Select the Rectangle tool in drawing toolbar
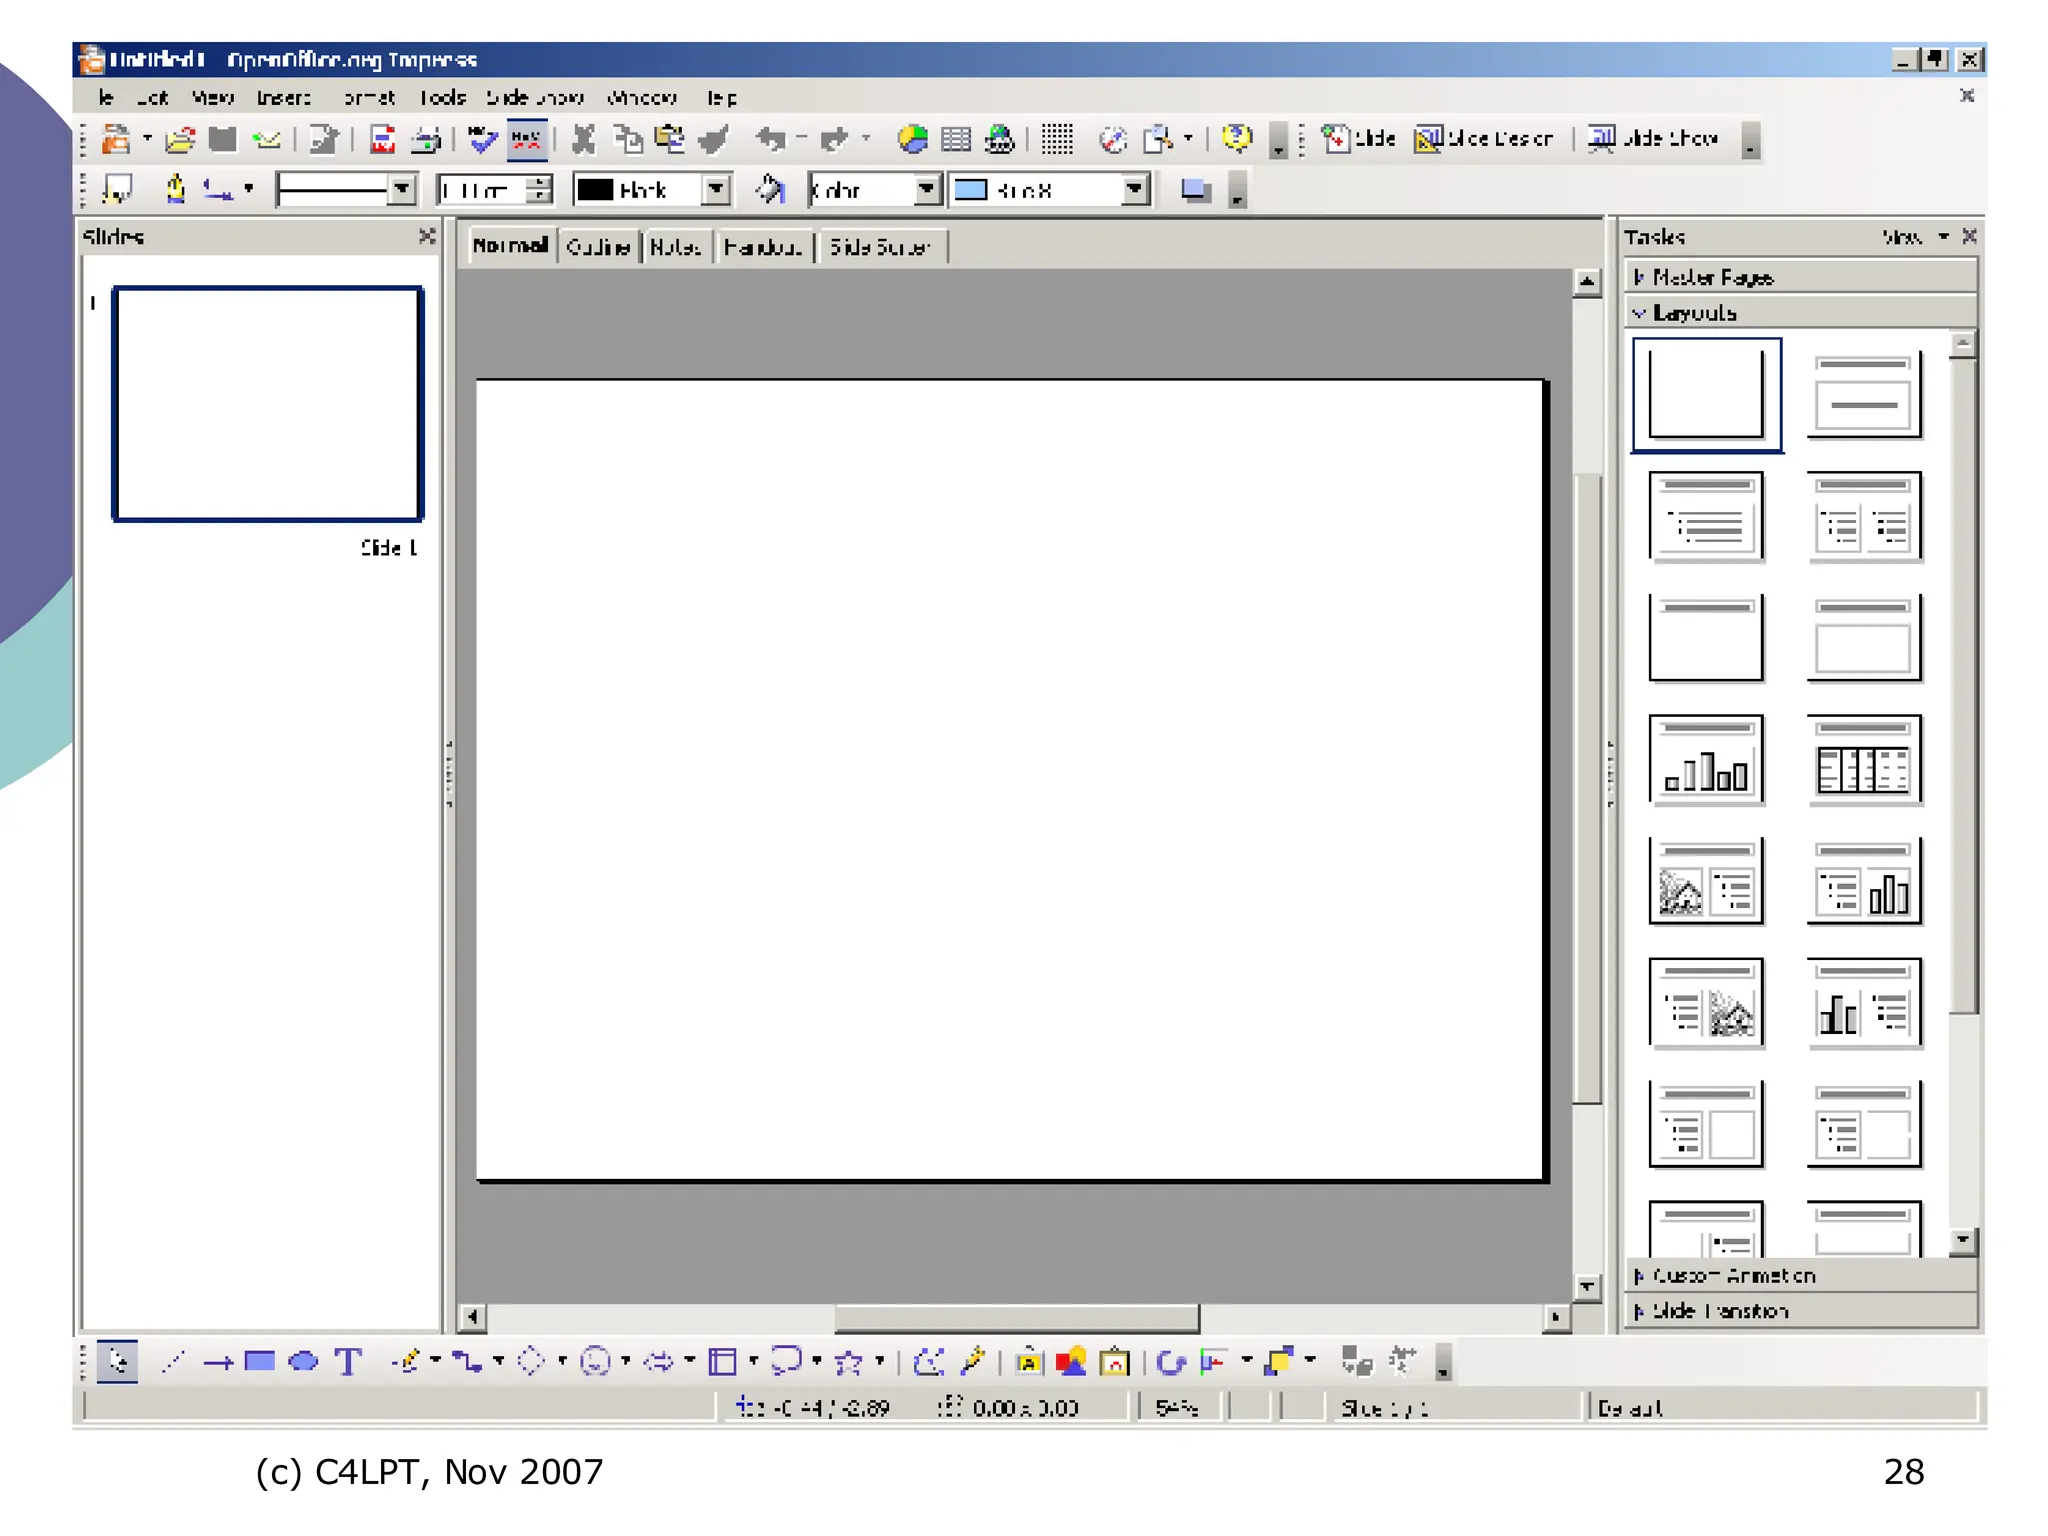 click(259, 1361)
